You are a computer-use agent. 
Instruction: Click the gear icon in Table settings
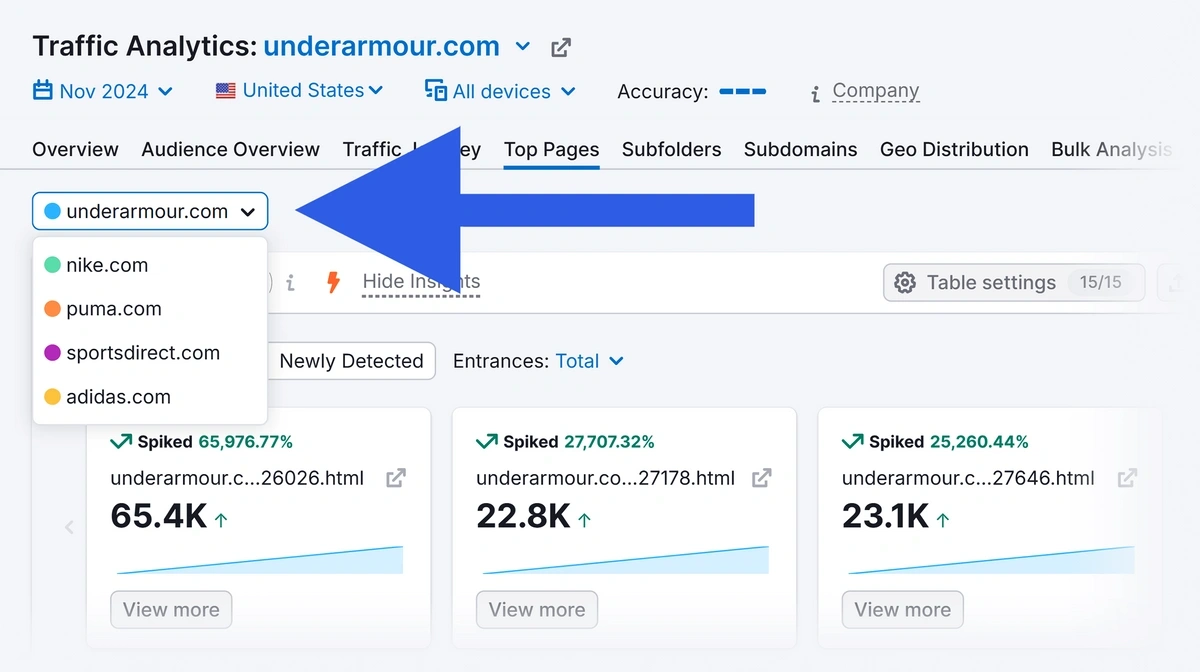click(905, 283)
